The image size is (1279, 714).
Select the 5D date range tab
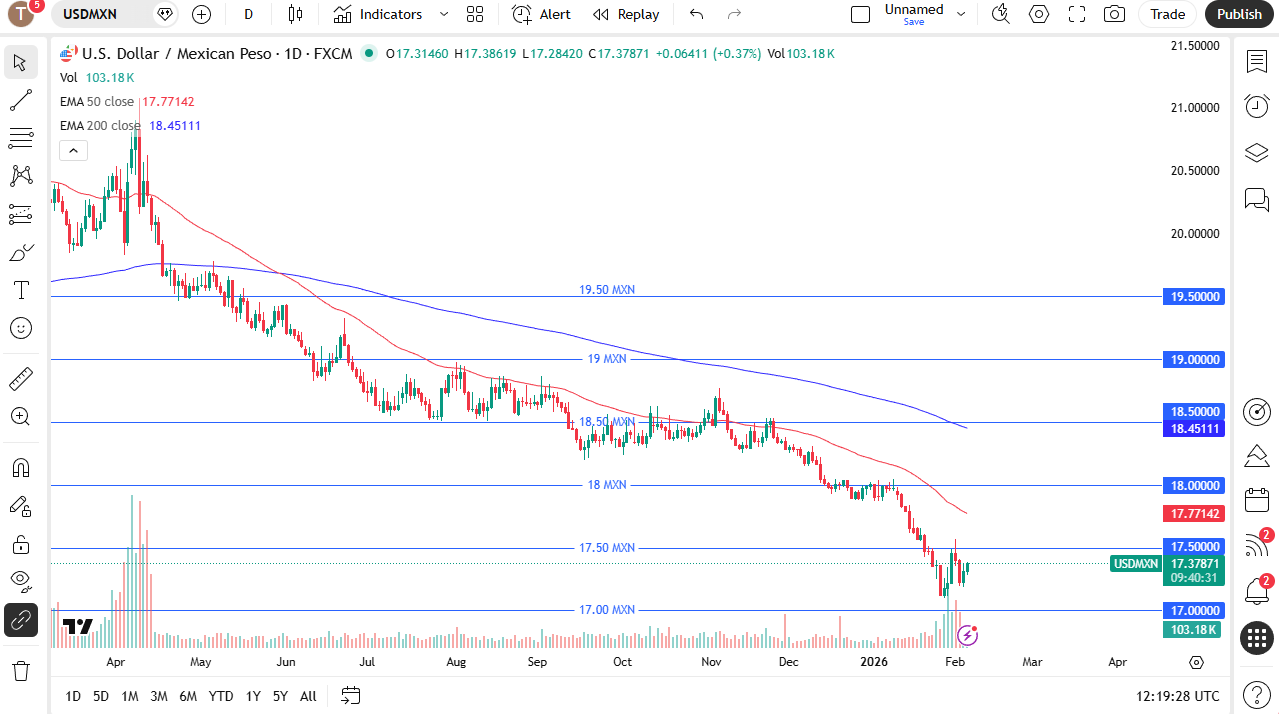pos(101,696)
